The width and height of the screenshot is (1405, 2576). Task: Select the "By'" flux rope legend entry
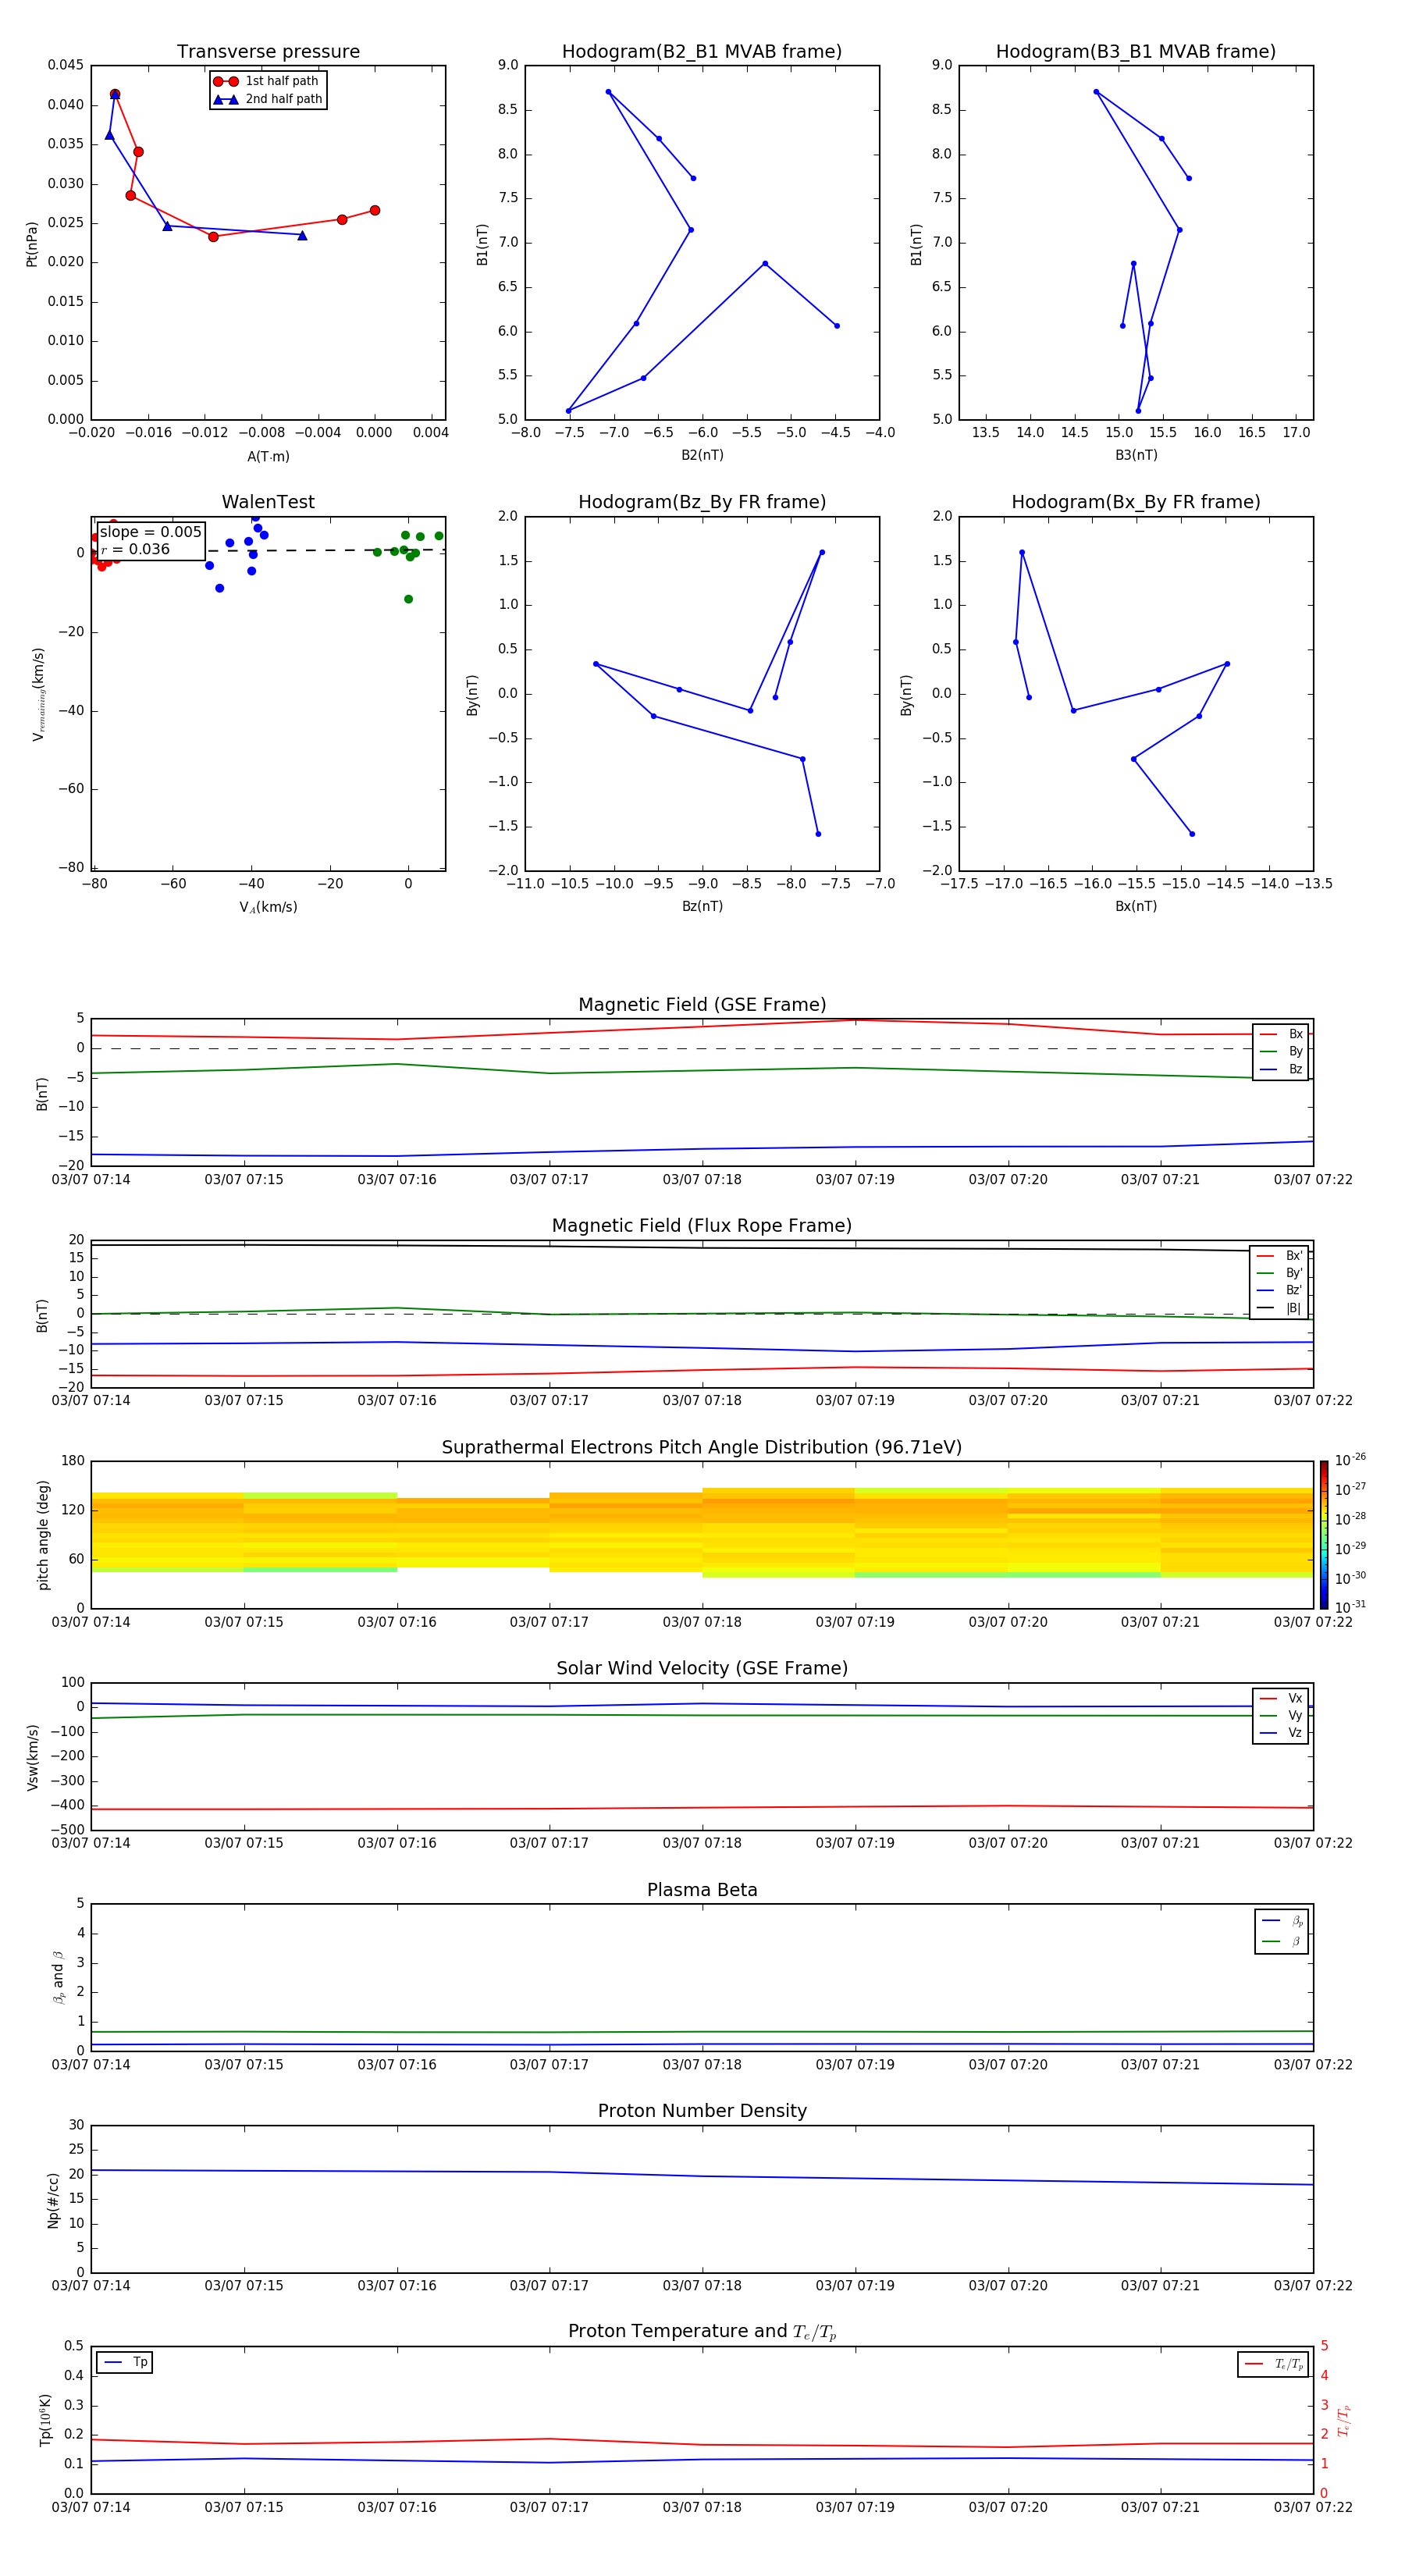[1279, 1273]
